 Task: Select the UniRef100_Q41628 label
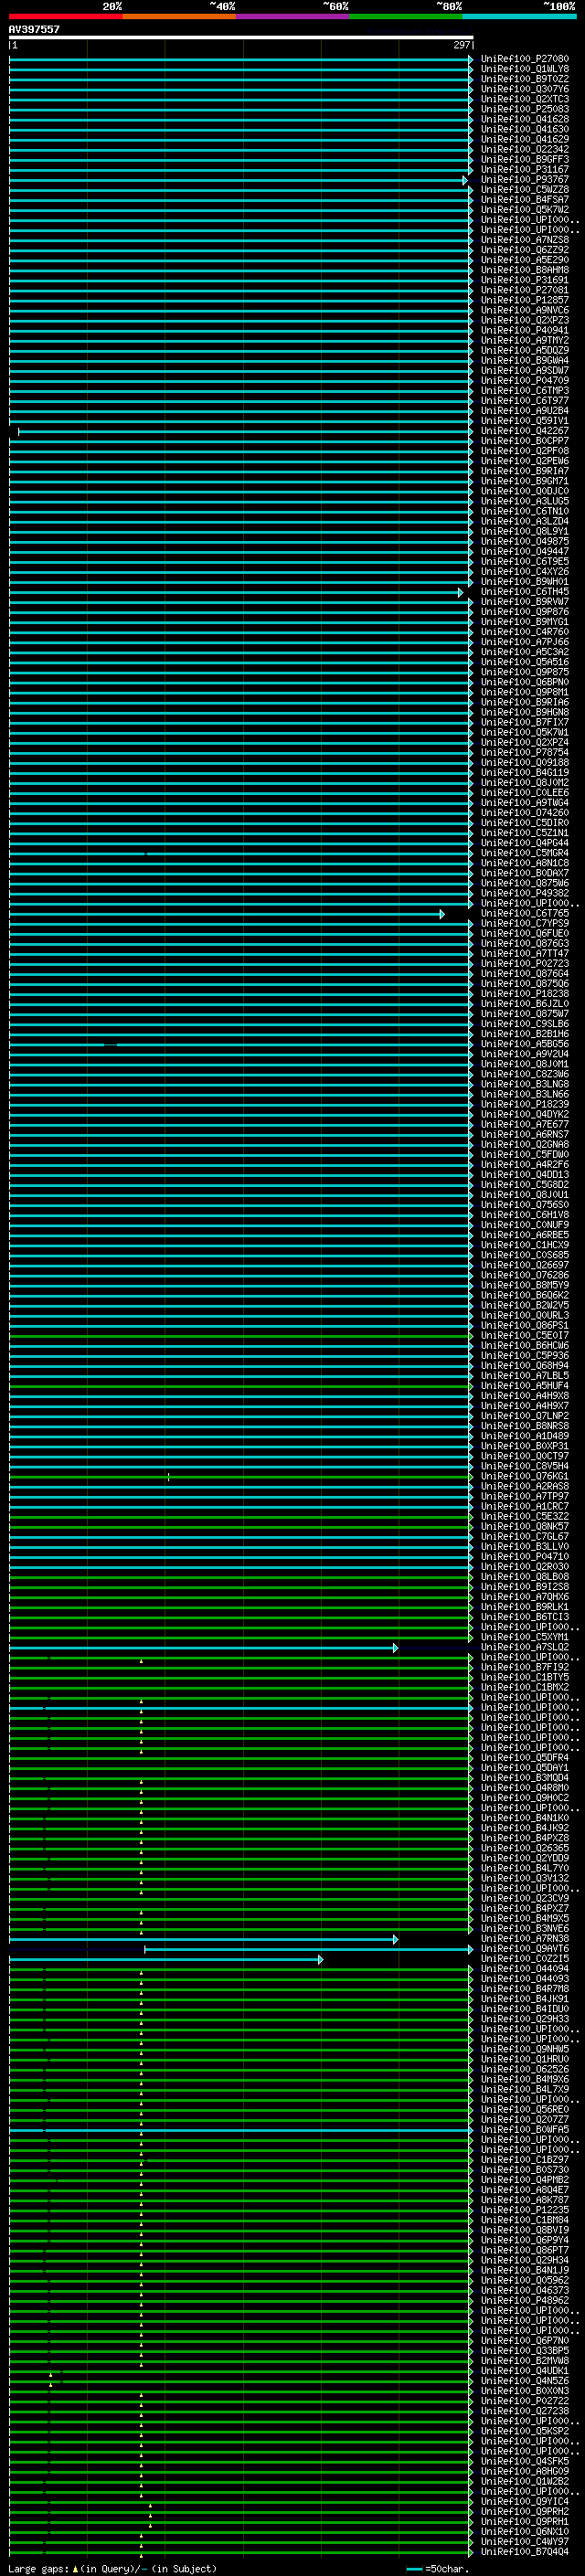(x=525, y=119)
